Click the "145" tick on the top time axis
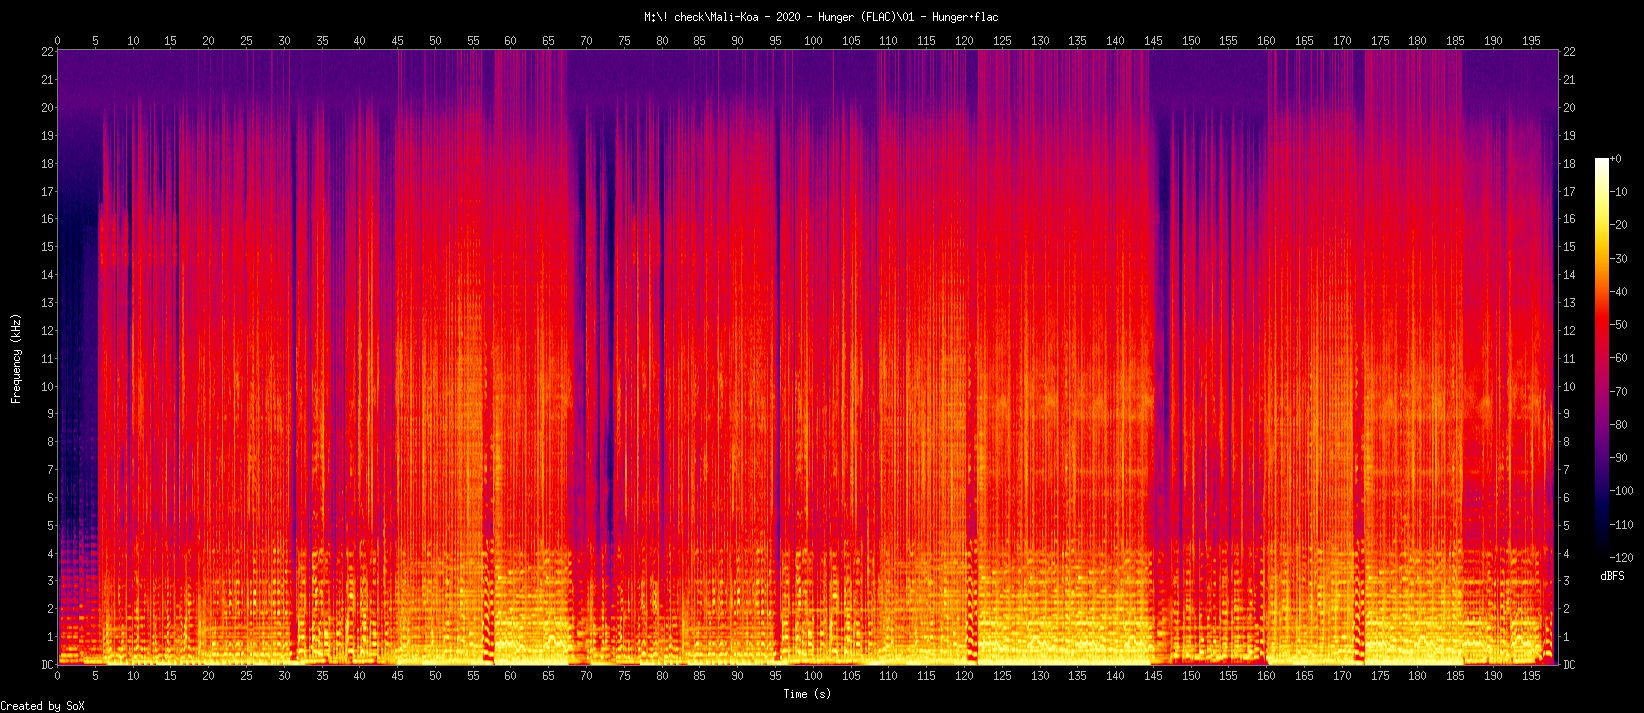 [1153, 41]
